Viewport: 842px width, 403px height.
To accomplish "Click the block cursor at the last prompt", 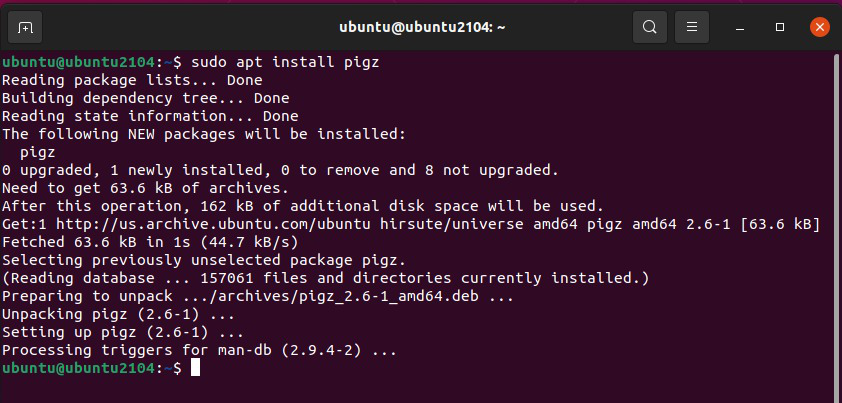I will (195, 369).
